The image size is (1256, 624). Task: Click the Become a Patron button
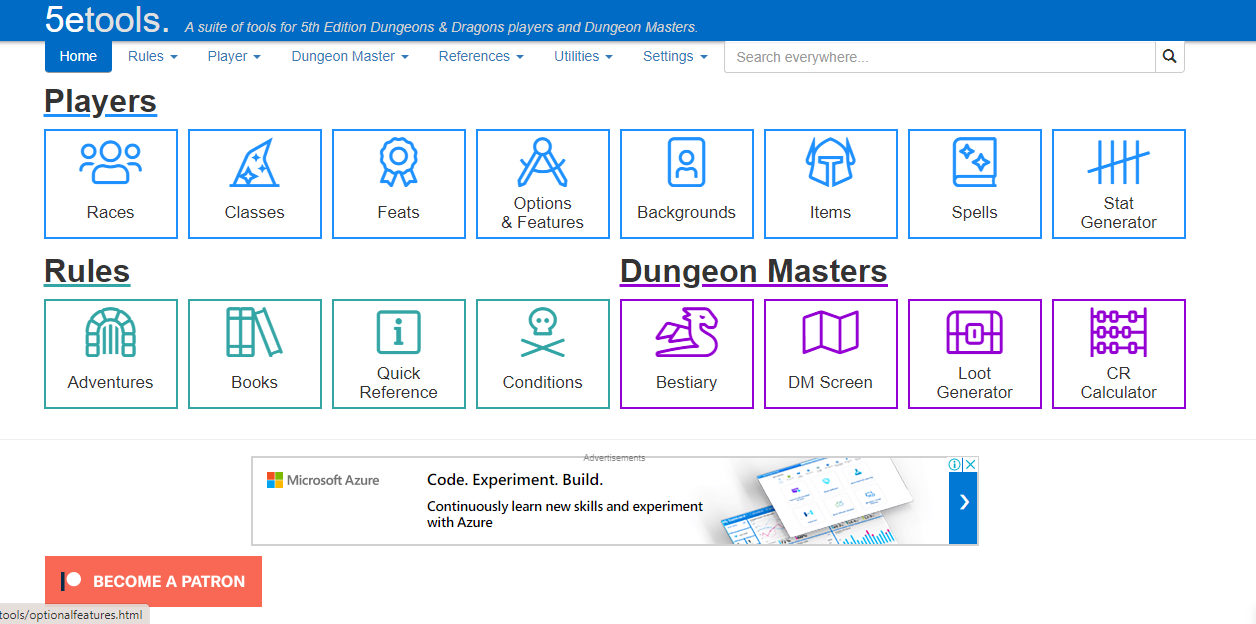click(153, 581)
